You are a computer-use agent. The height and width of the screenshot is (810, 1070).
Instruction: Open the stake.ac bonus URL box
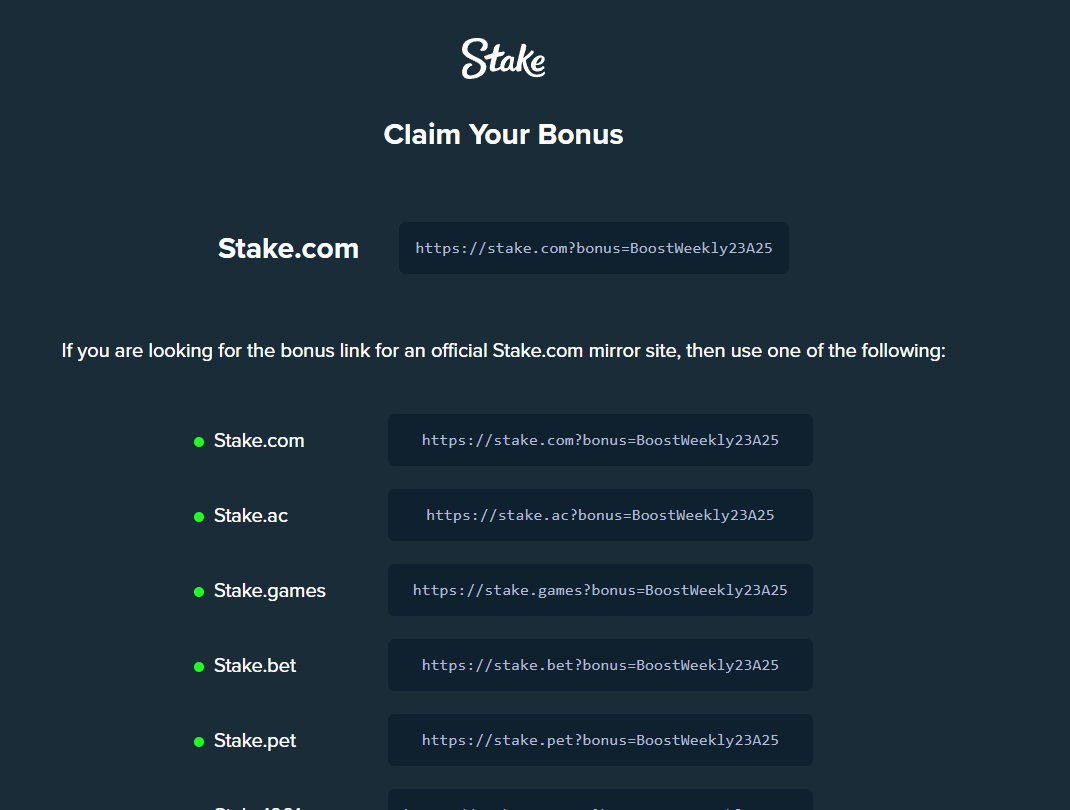[x=600, y=515]
